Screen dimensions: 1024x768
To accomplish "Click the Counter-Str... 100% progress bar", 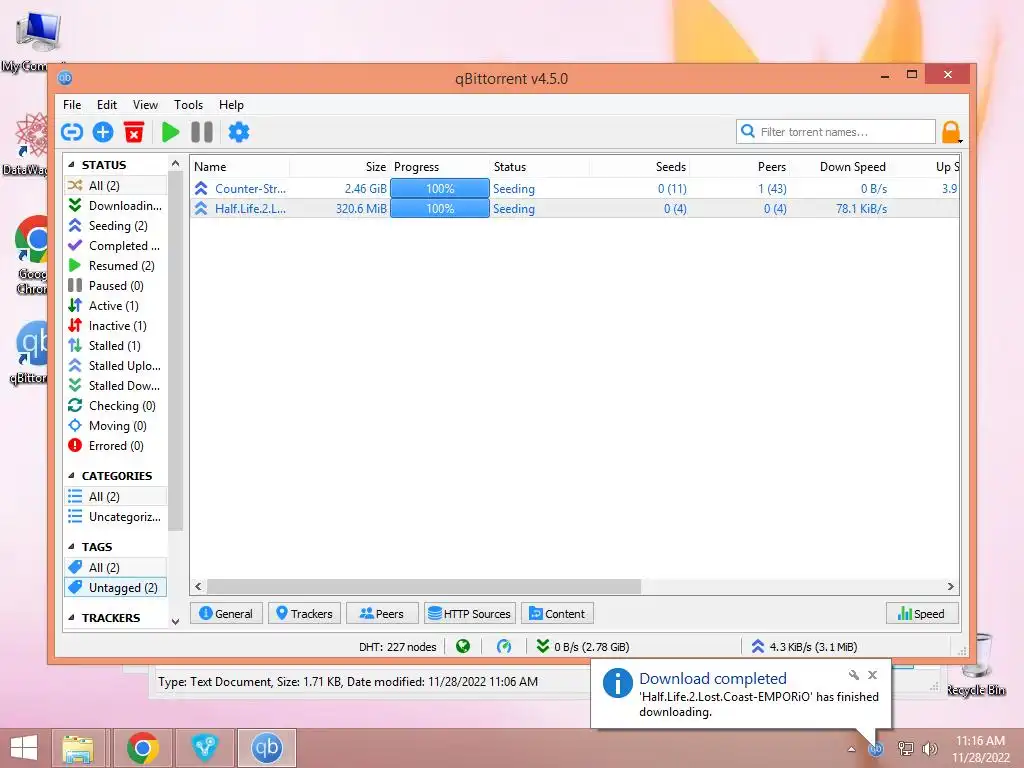I will (440, 189).
